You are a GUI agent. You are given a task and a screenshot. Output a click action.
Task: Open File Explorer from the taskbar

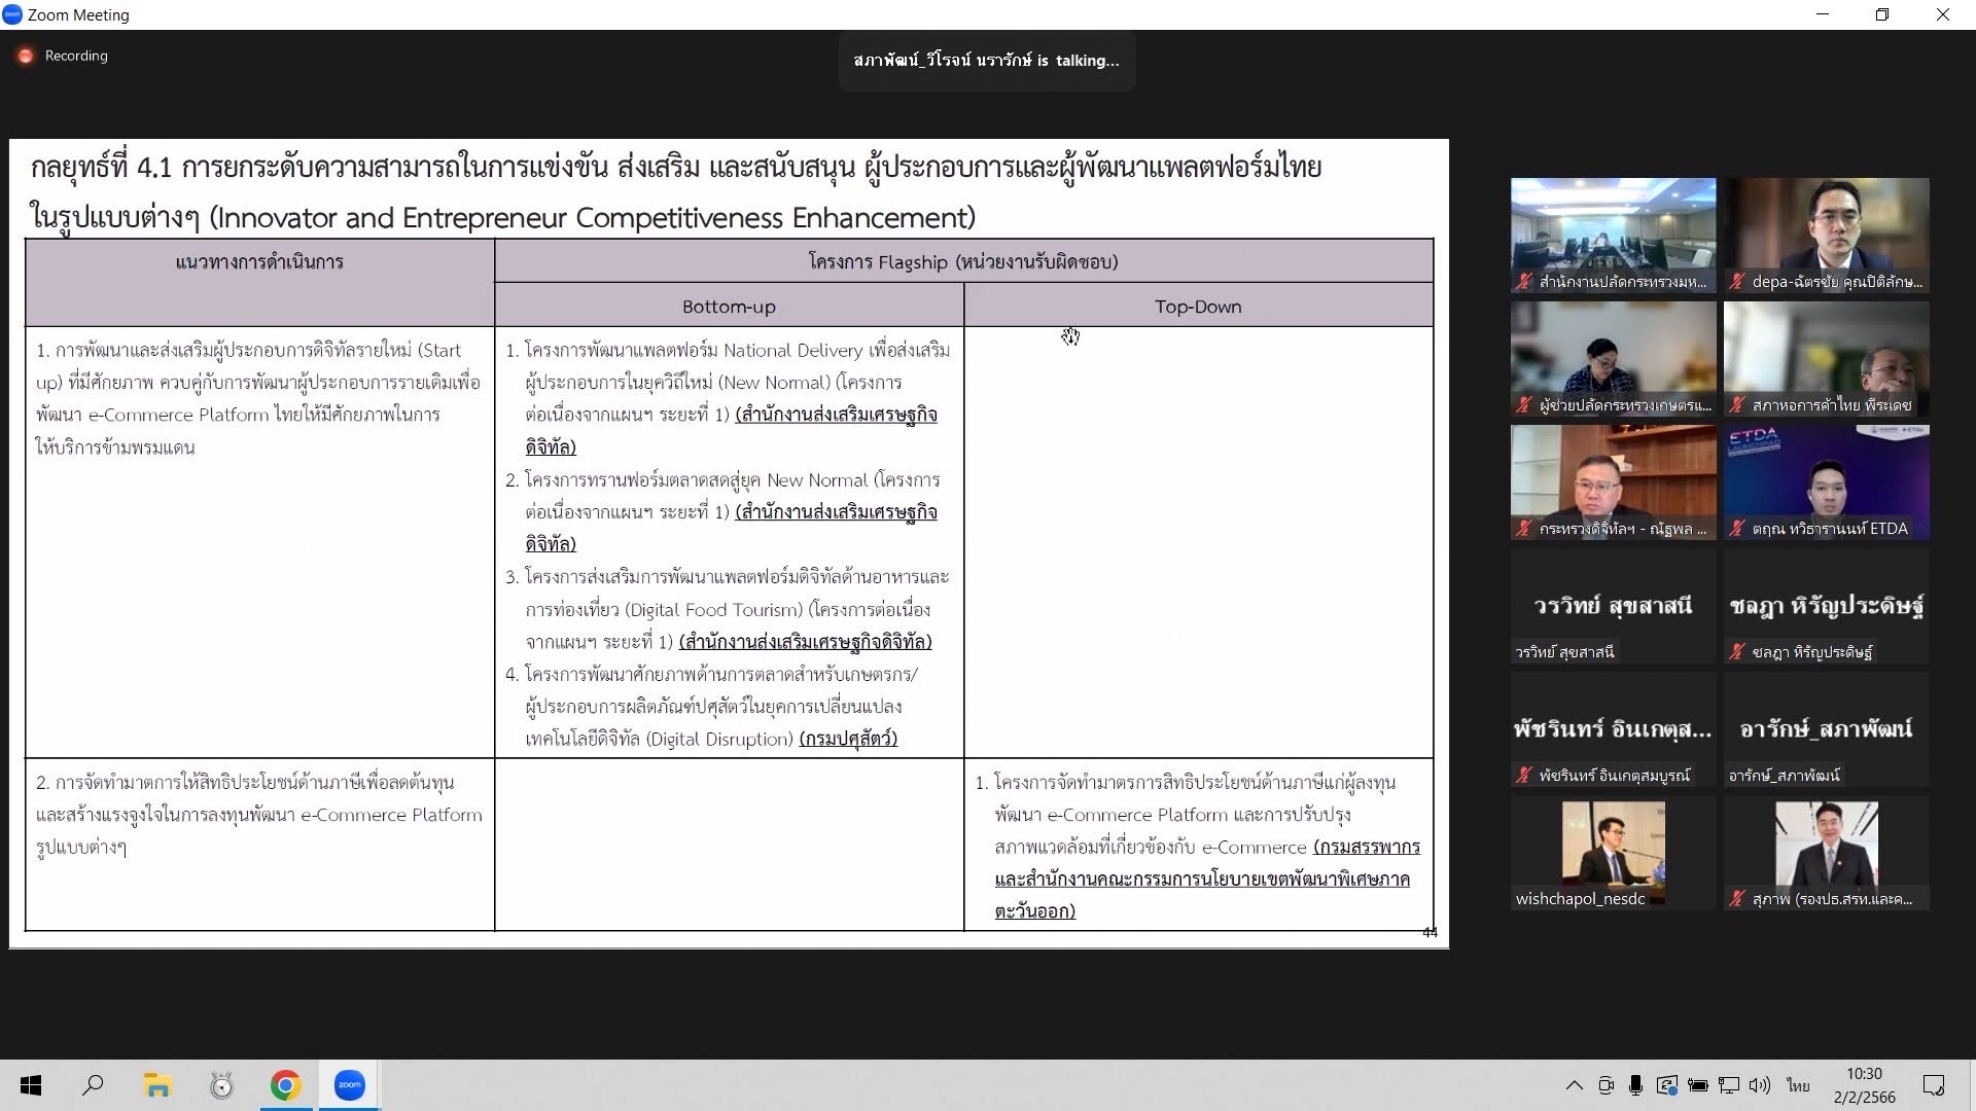(x=158, y=1085)
